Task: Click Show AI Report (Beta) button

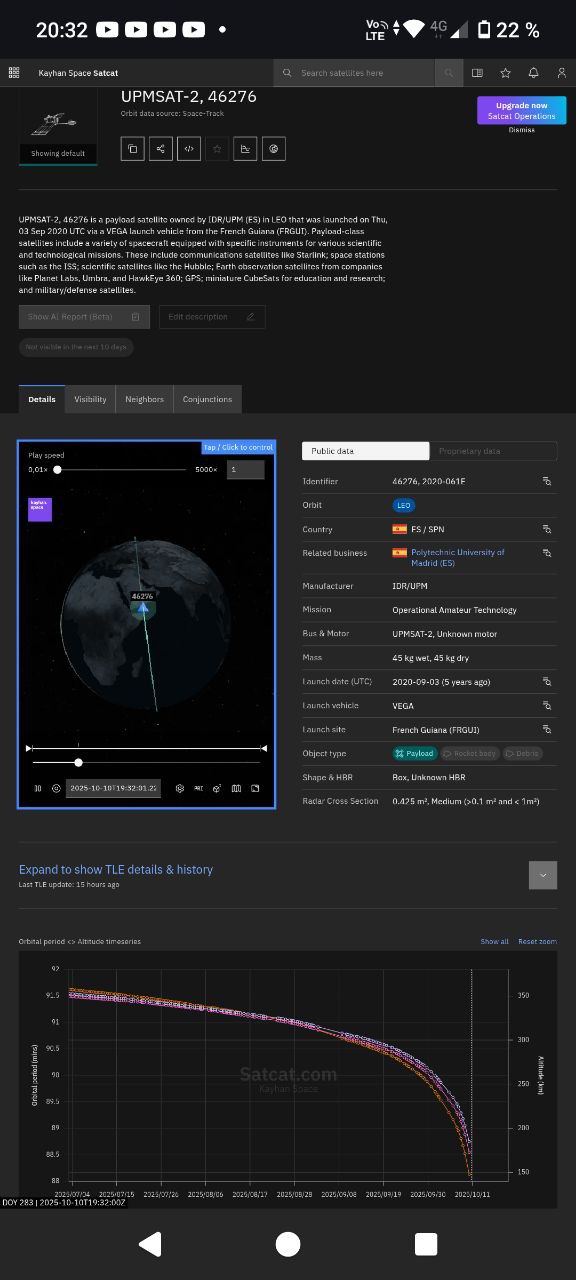Action: (x=84, y=317)
